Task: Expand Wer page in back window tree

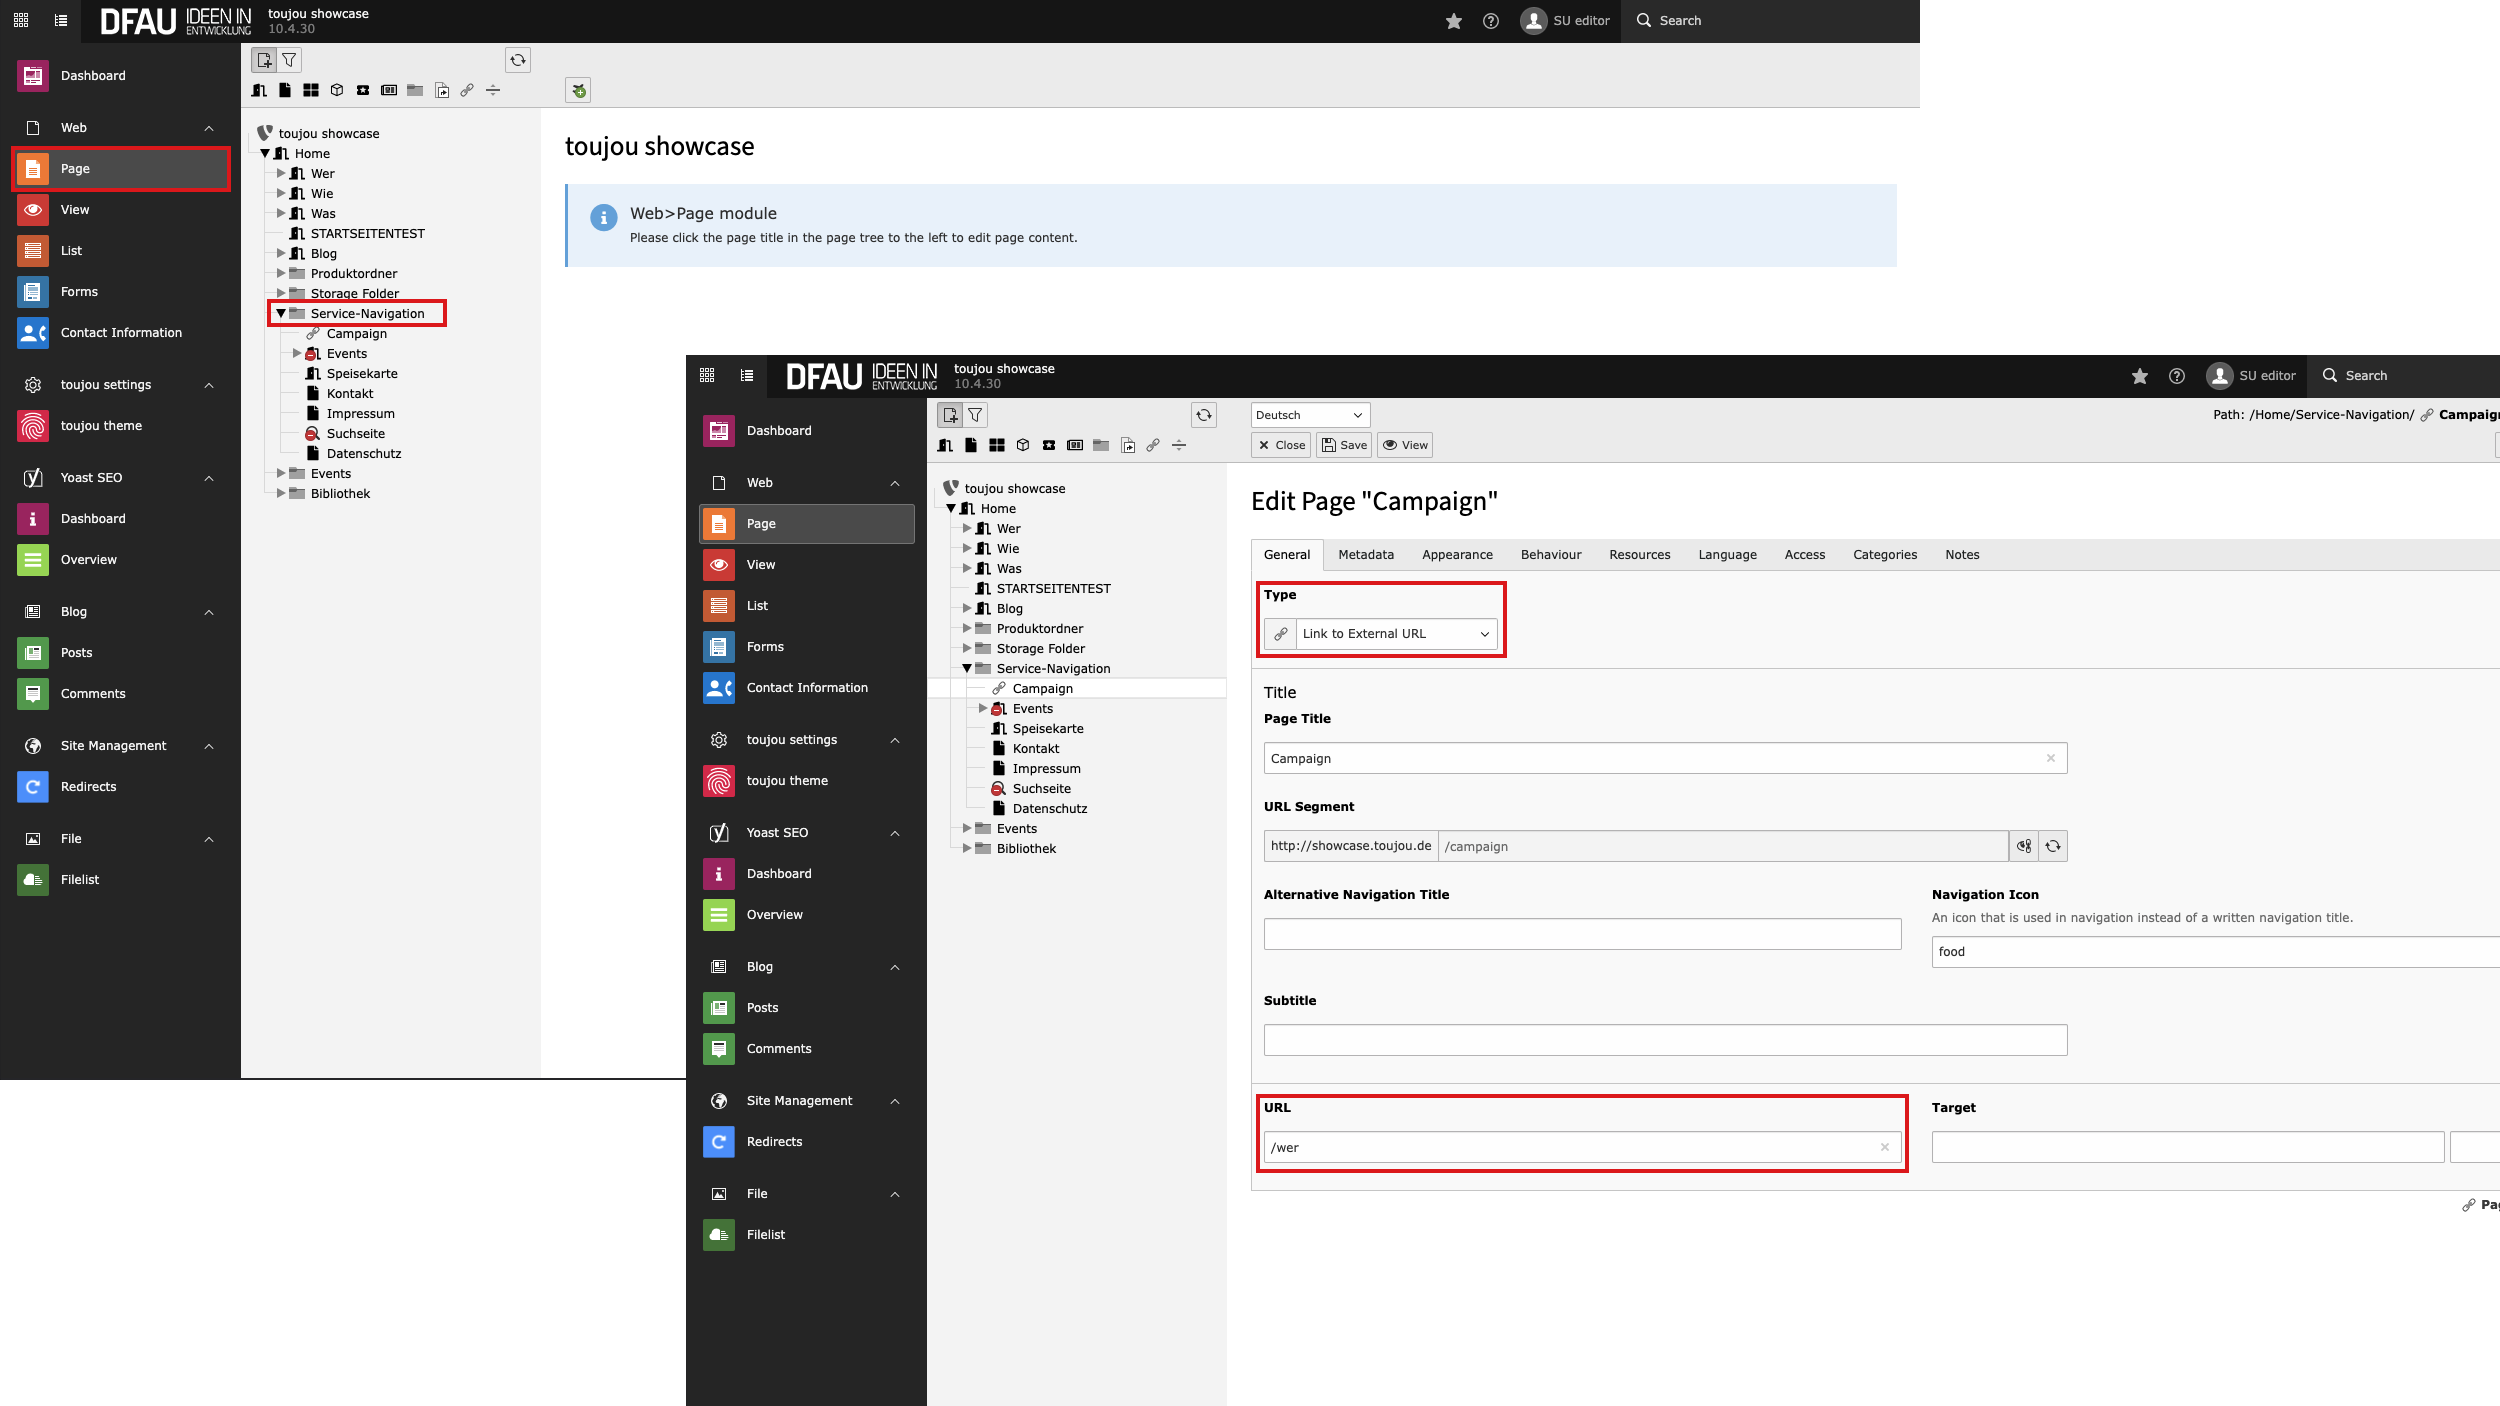Action: (x=281, y=173)
